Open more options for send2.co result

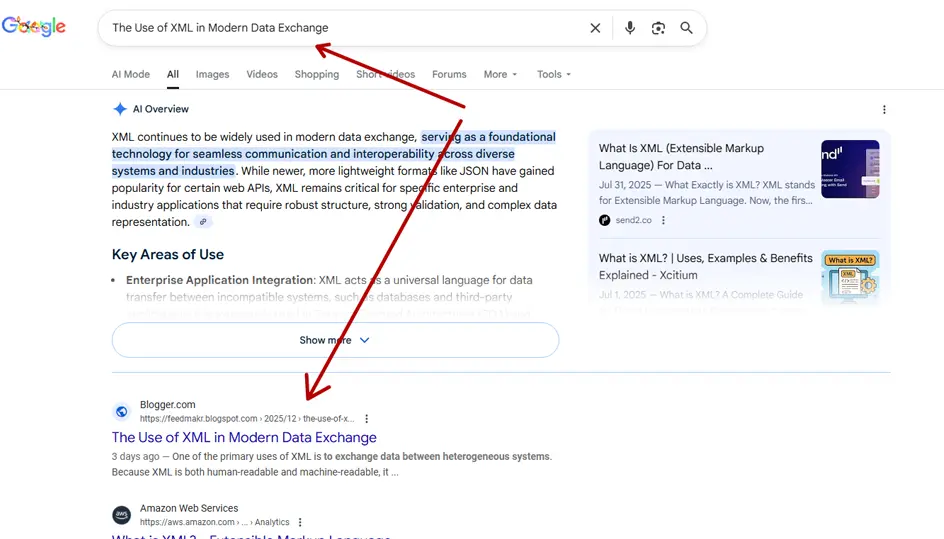click(663, 220)
